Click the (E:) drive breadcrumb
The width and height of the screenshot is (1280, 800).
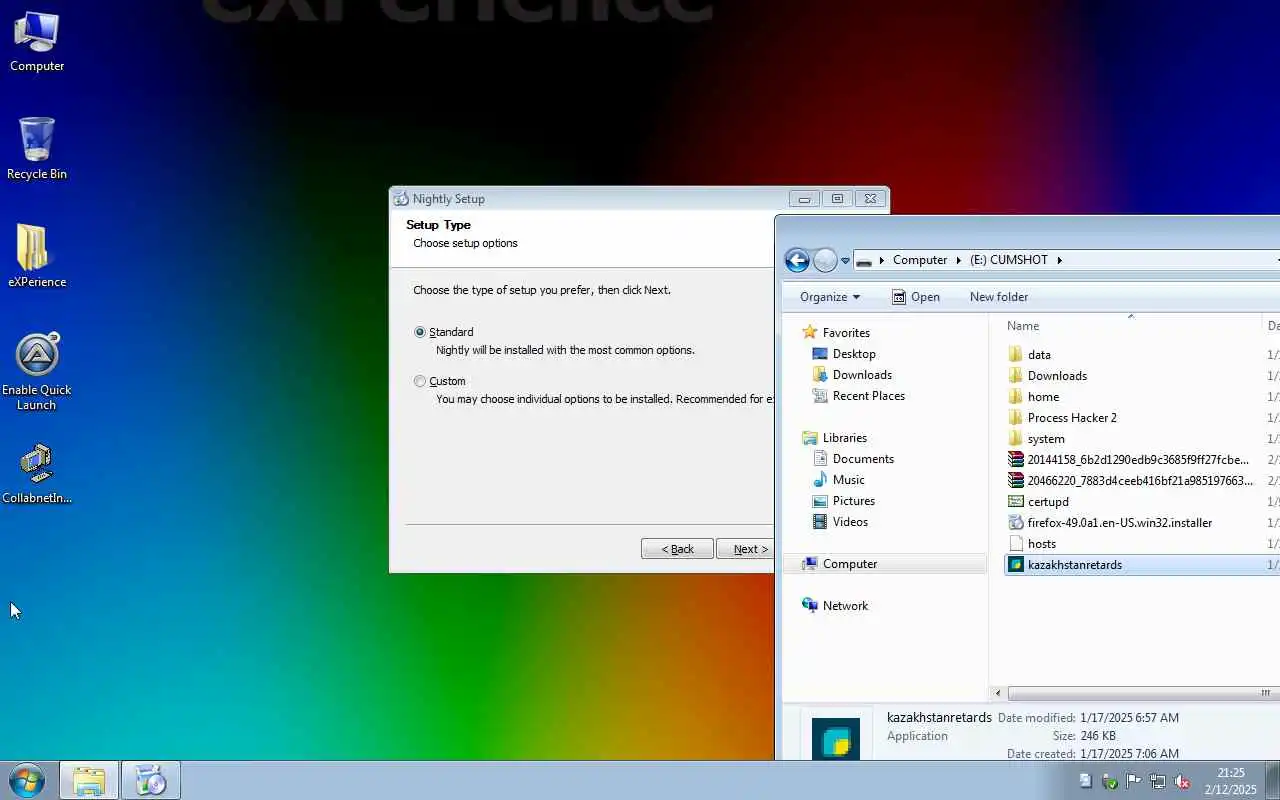1009,260
